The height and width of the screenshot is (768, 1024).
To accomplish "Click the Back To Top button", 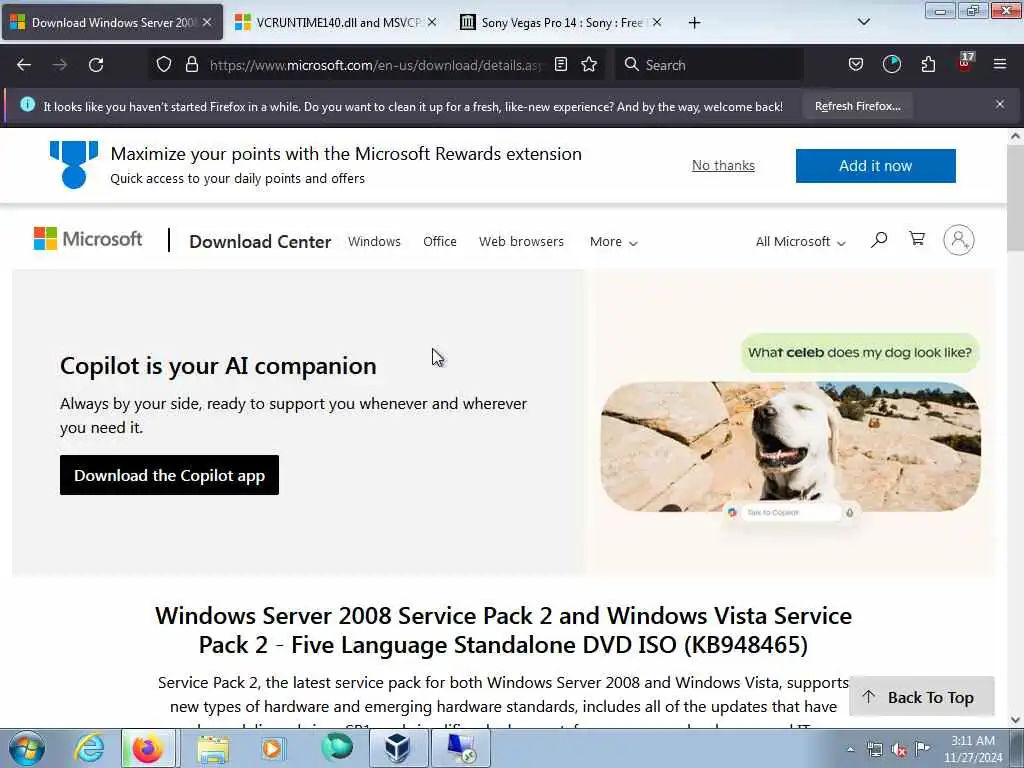I will 921,697.
